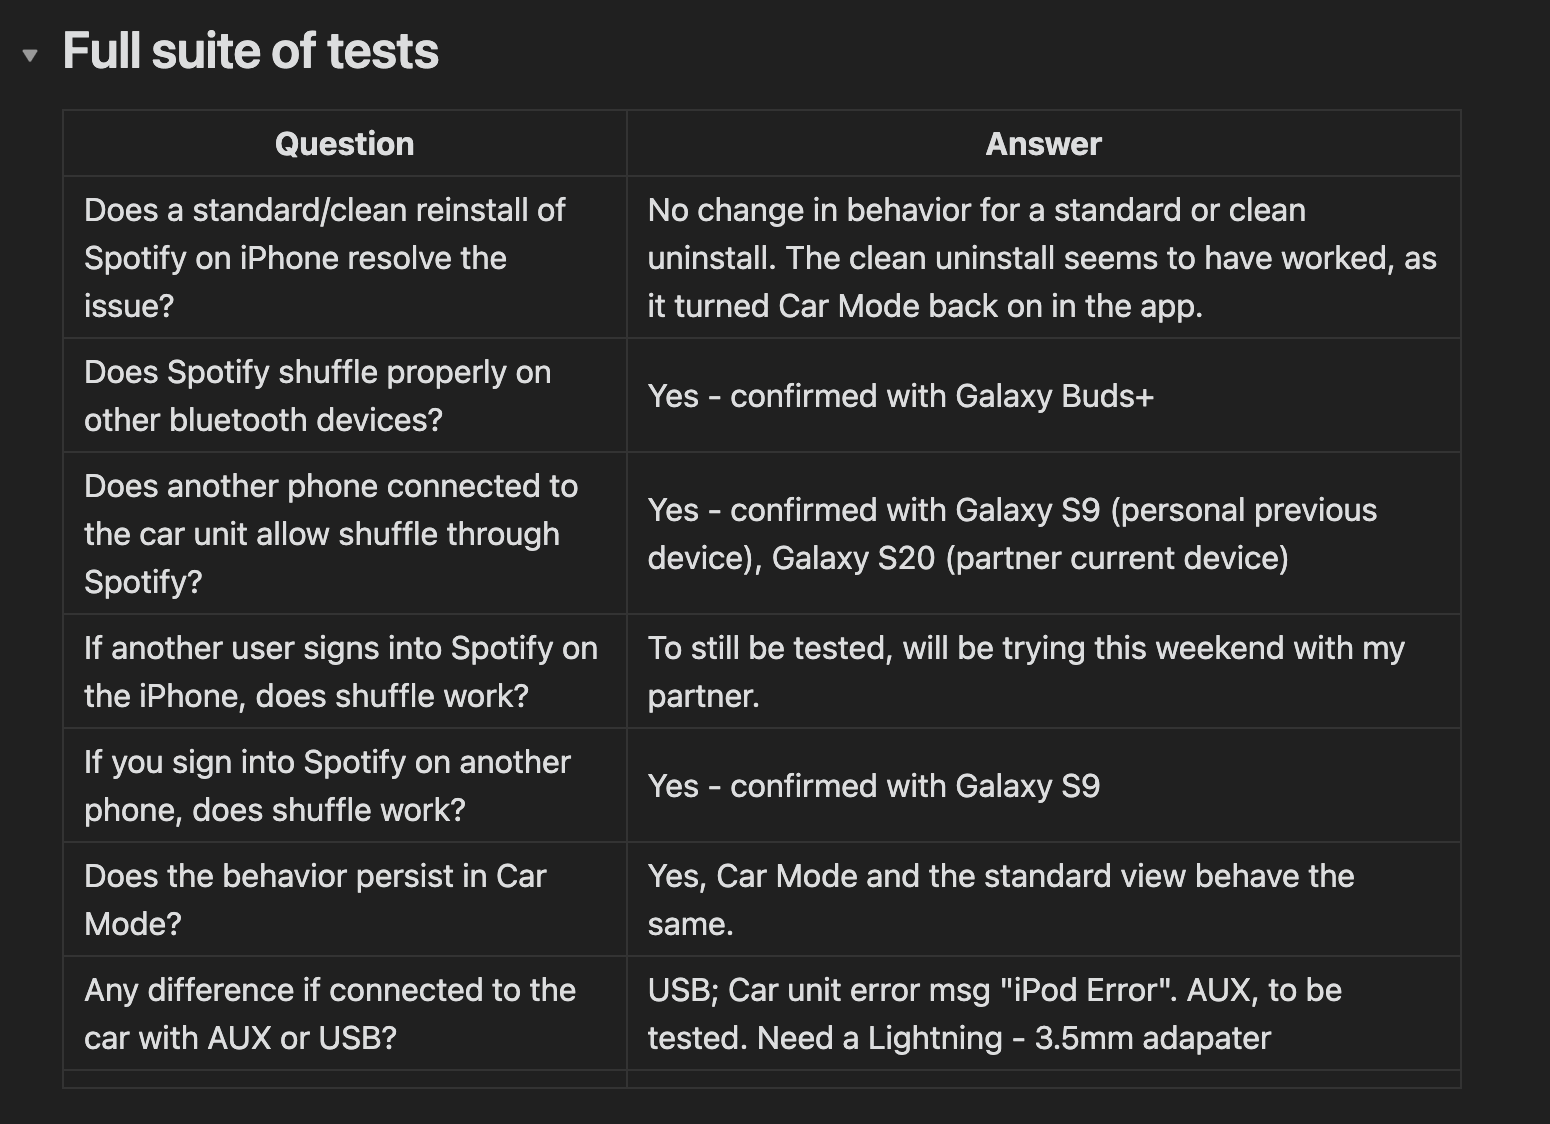Viewport: 1550px width, 1124px height.
Task: Click the empty last-row cell under Answer
Action: [1043, 1080]
